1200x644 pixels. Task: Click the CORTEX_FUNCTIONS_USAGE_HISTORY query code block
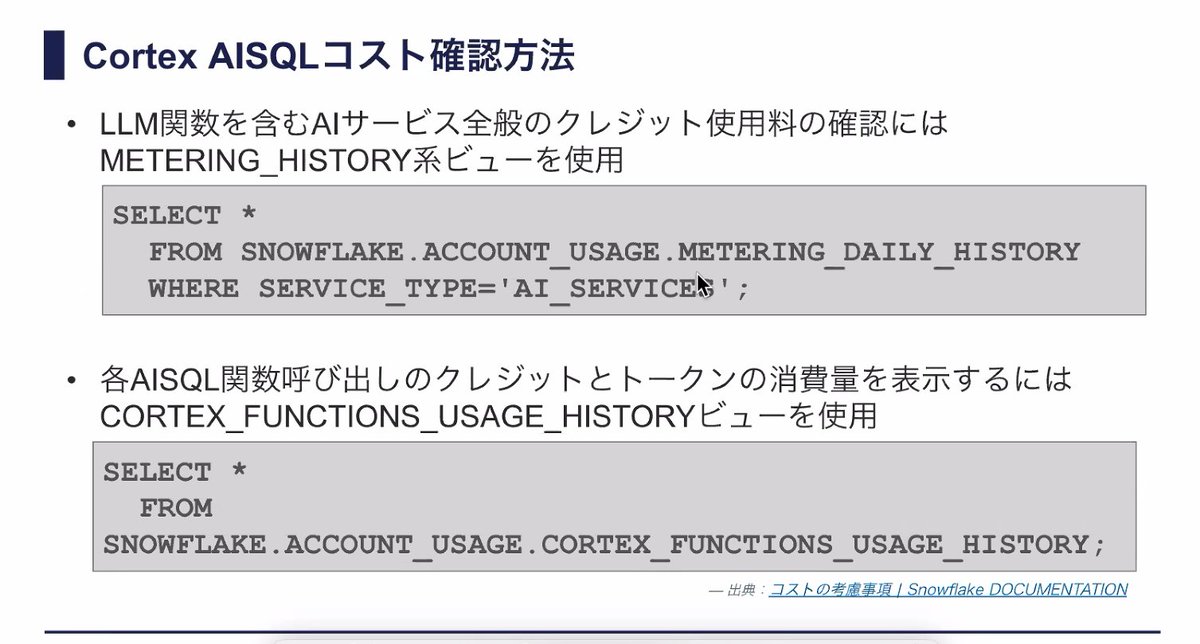[614, 506]
